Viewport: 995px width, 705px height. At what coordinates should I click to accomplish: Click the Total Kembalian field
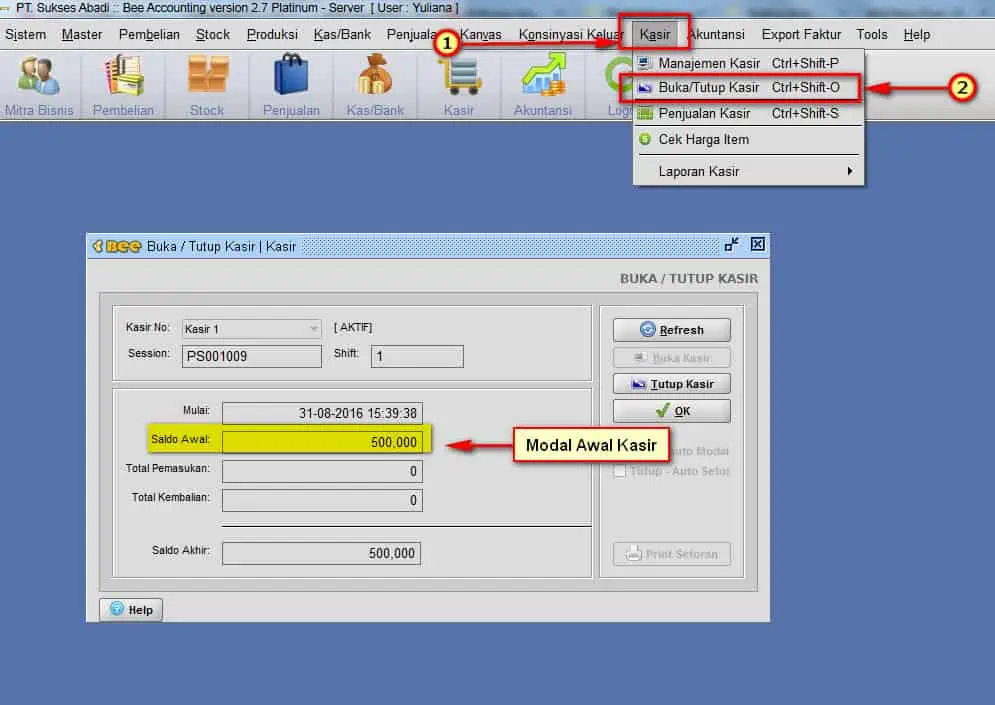tap(322, 500)
